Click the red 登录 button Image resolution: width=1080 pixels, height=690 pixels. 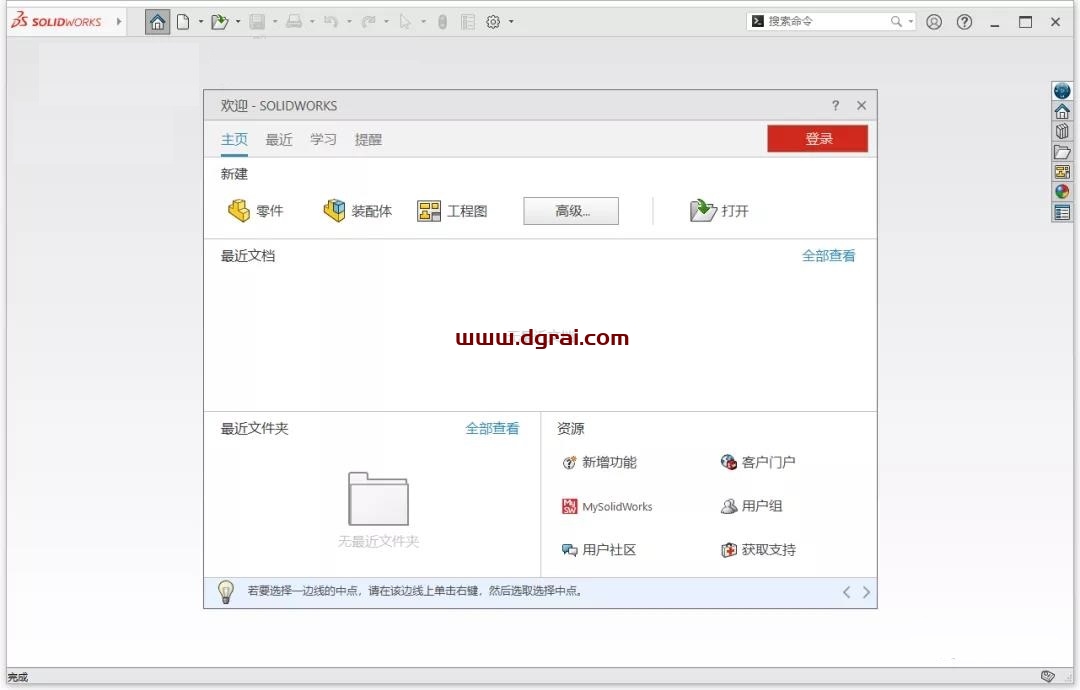[x=818, y=138]
